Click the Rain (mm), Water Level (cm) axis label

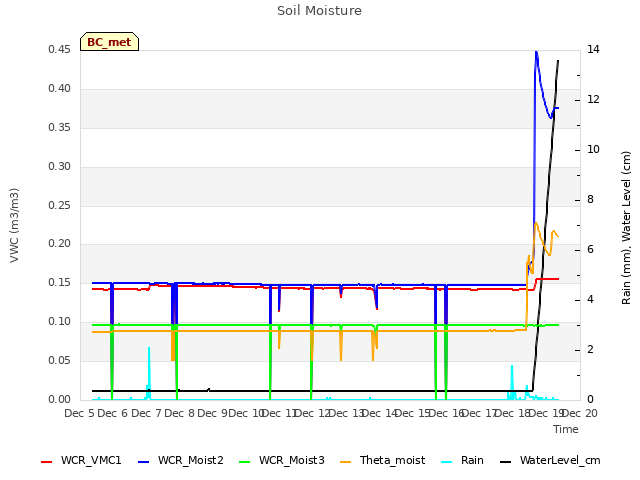[x=626, y=228]
